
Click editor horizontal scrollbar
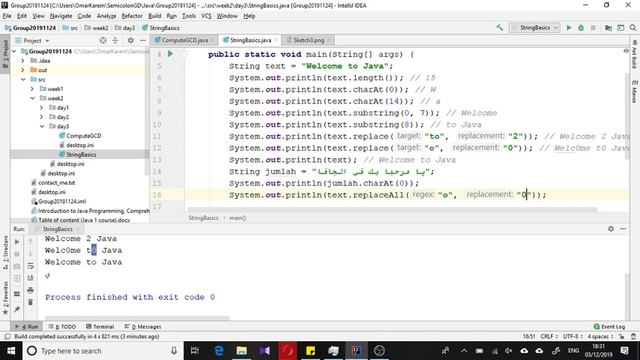point(392,210)
